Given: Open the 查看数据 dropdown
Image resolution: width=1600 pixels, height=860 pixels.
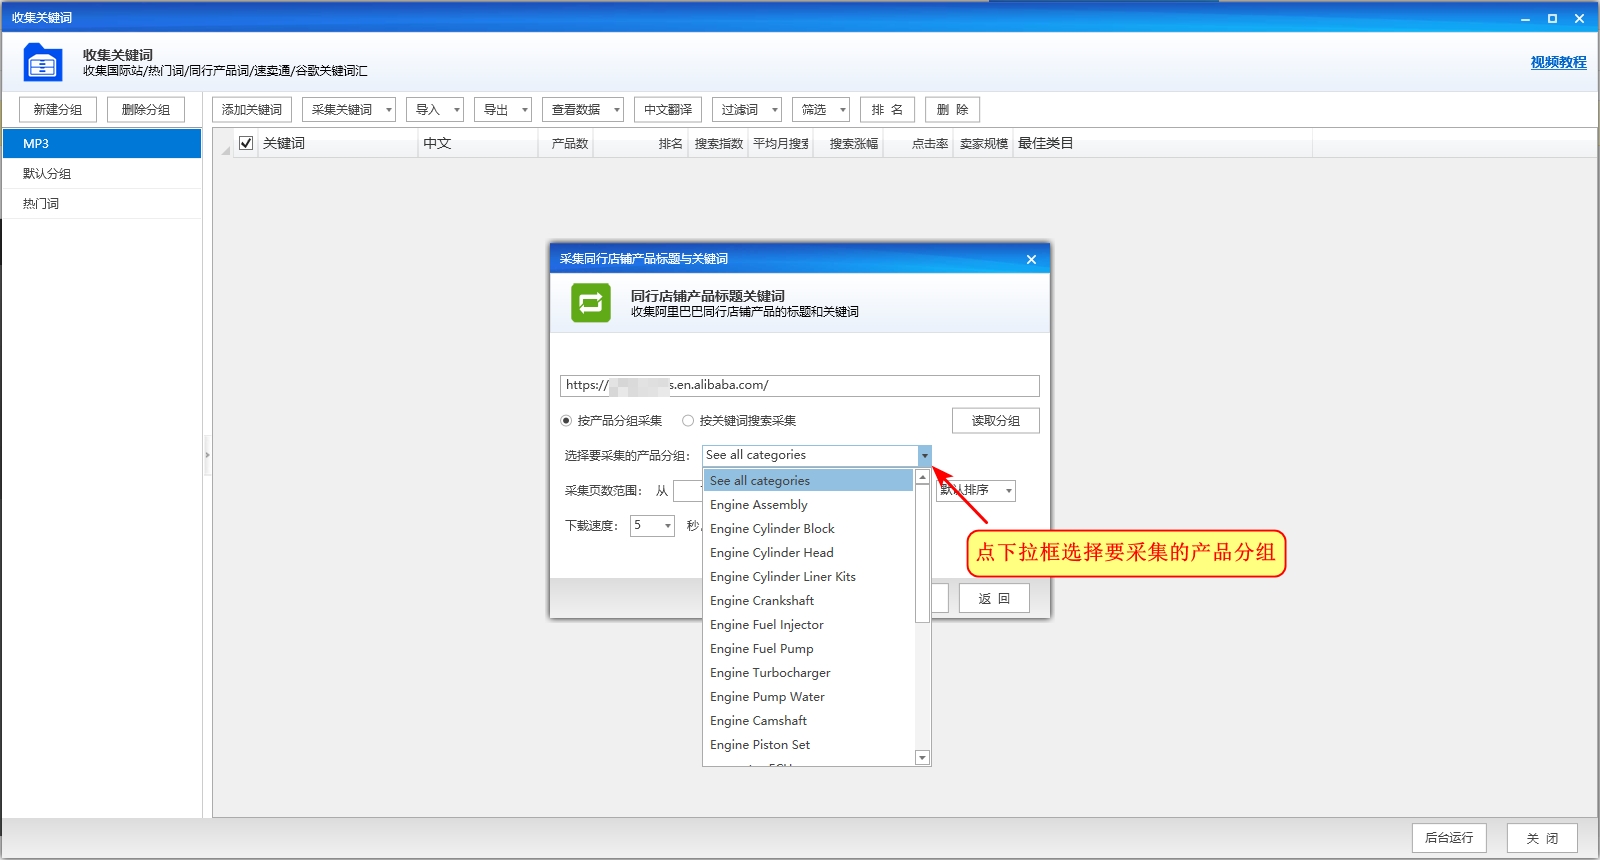Looking at the screenshot, I should coord(582,110).
